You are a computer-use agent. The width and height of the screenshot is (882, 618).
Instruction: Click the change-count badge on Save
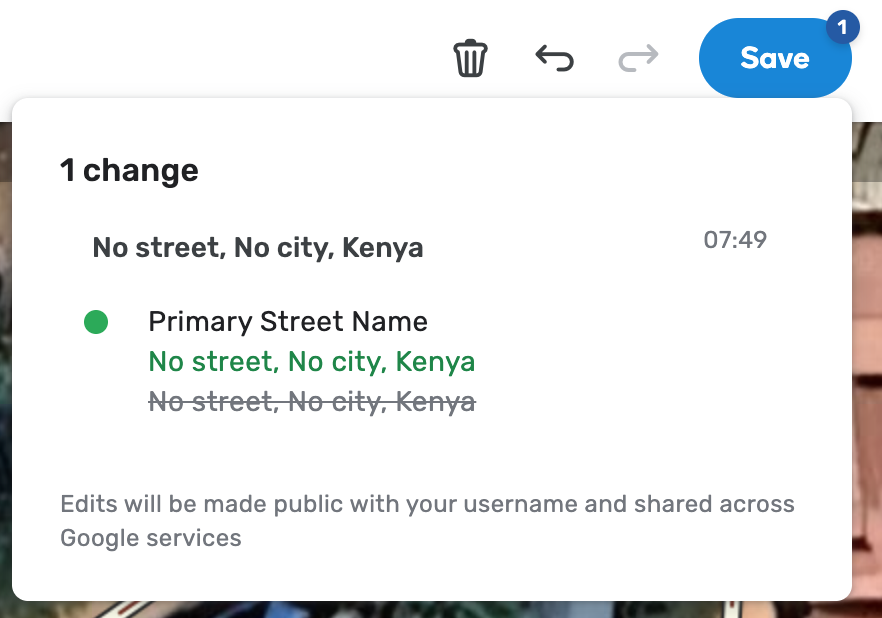pos(842,28)
